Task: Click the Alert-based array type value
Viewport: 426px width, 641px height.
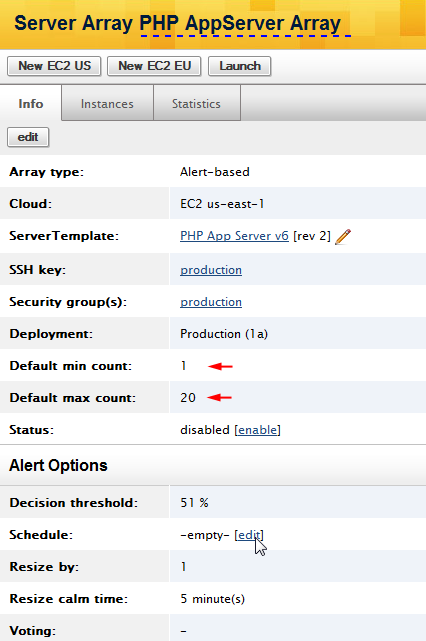Action: (x=215, y=172)
